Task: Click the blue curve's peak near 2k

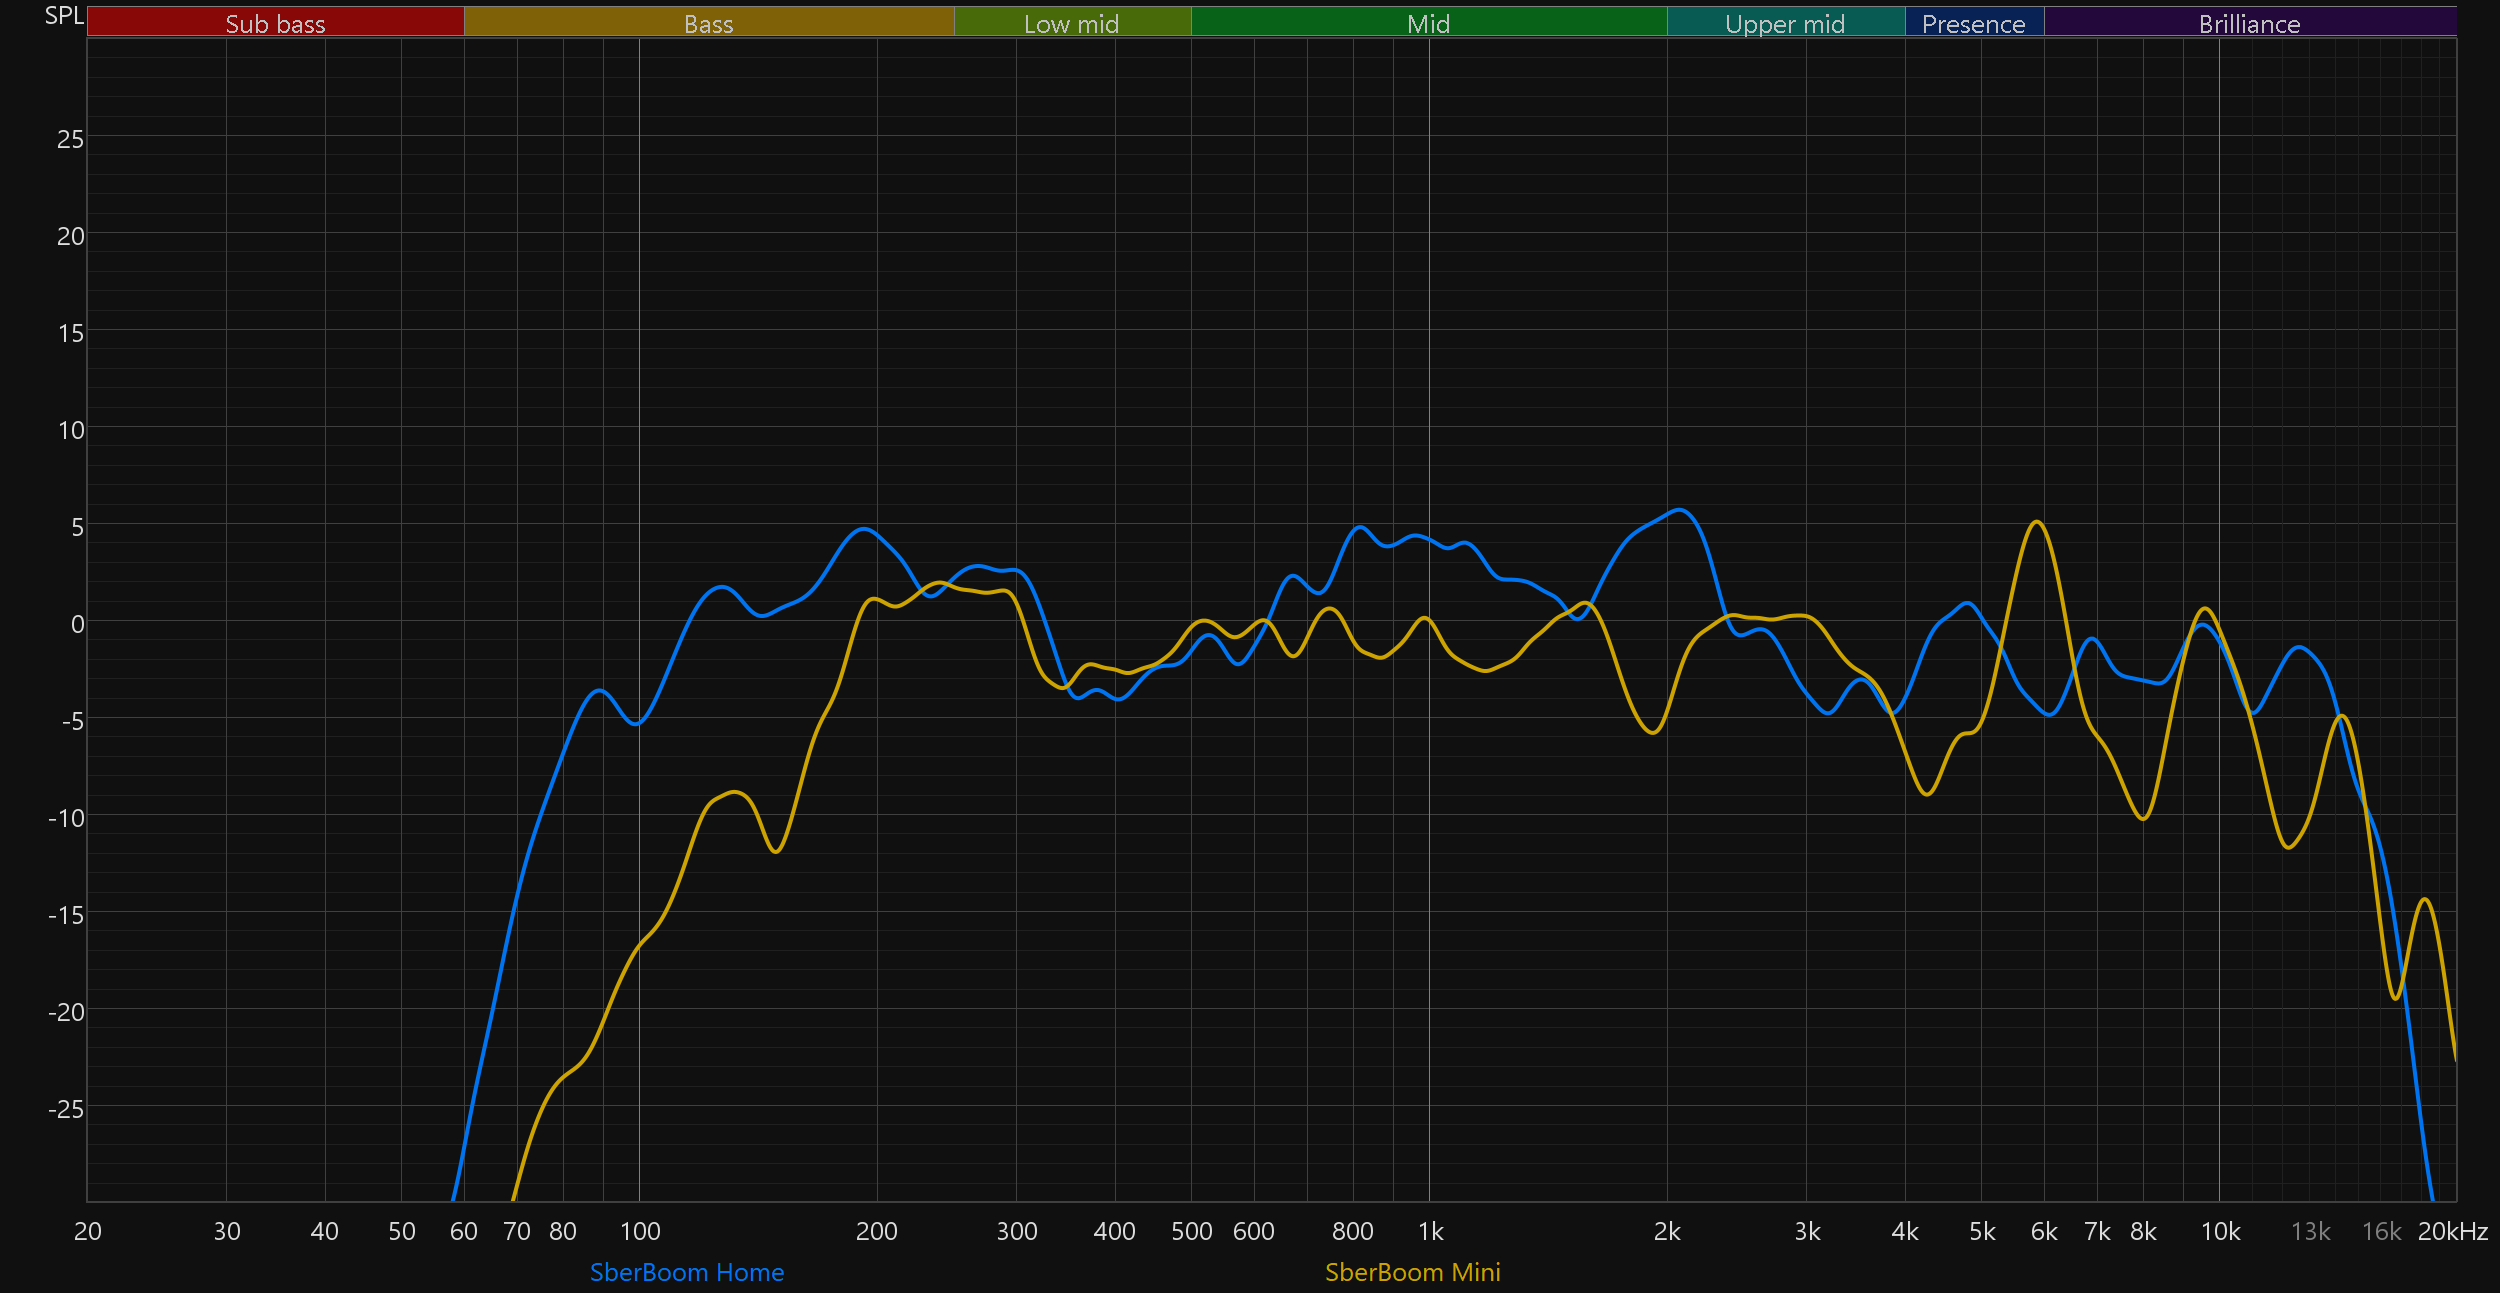Action: coord(1680,510)
